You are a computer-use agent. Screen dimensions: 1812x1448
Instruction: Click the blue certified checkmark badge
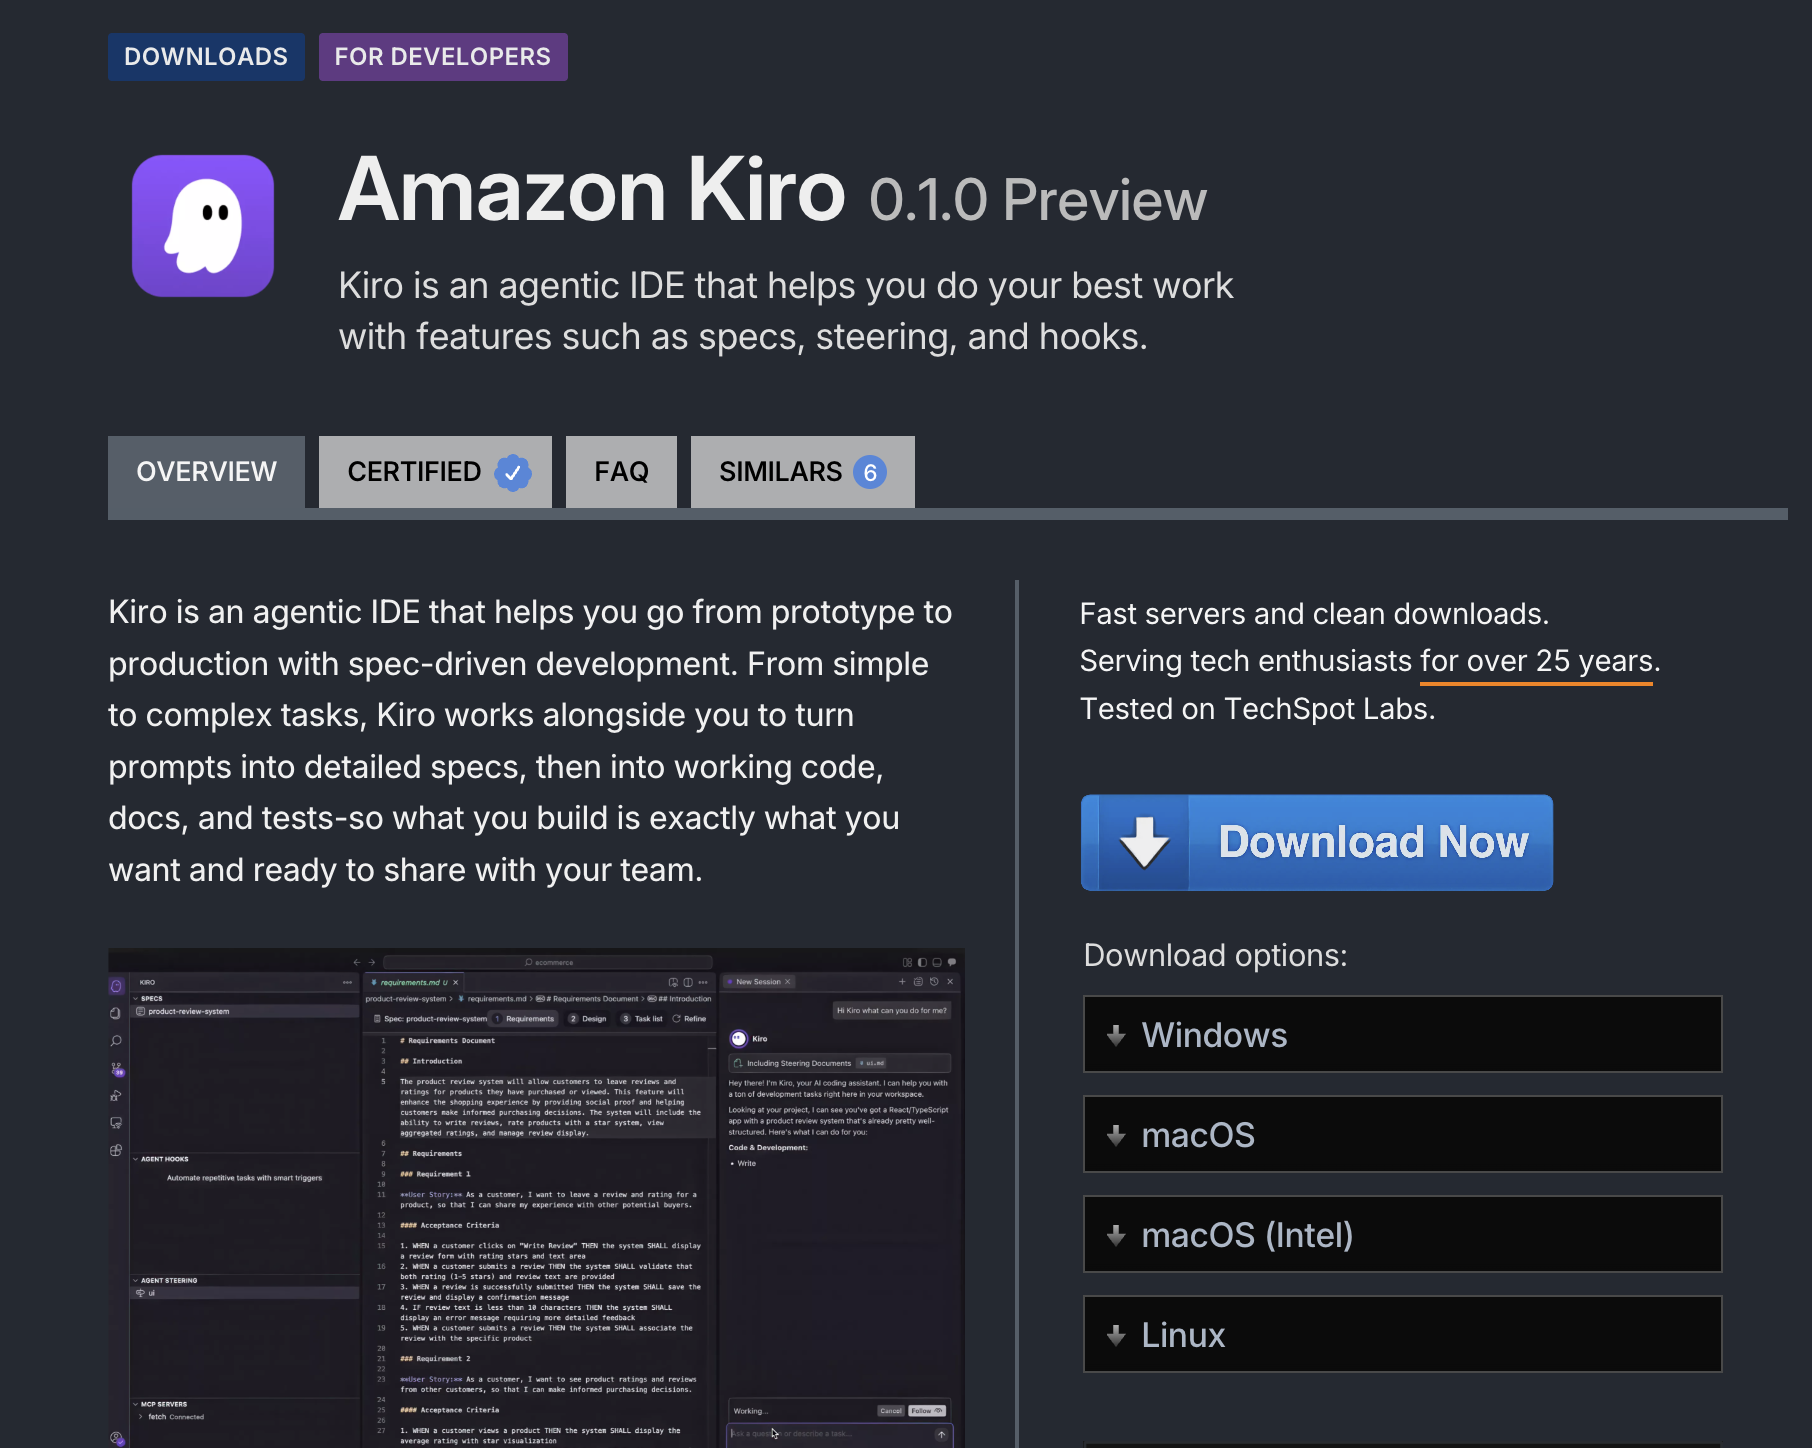click(x=513, y=472)
